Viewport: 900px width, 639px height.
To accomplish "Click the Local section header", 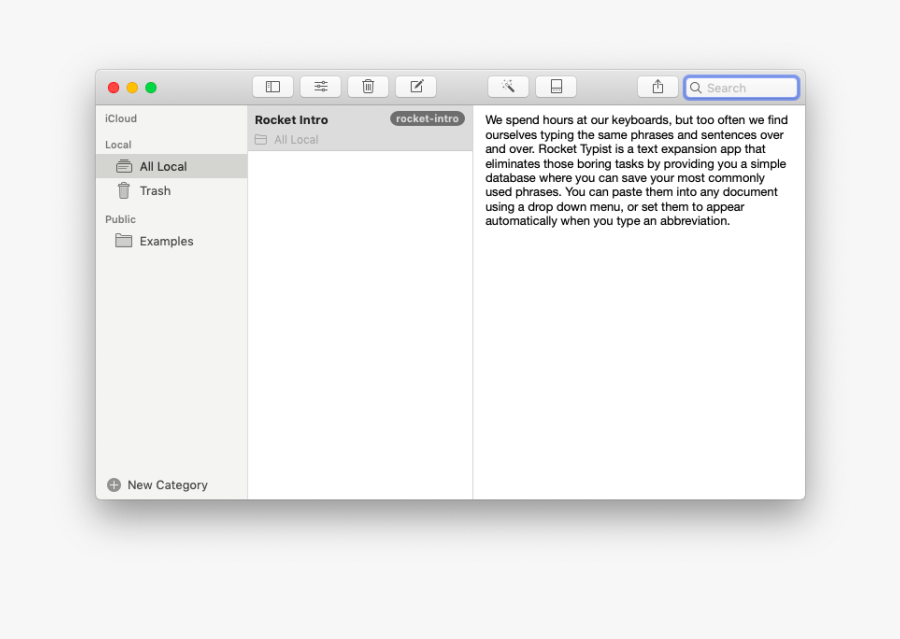I will pyautogui.click(x=116, y=144).
